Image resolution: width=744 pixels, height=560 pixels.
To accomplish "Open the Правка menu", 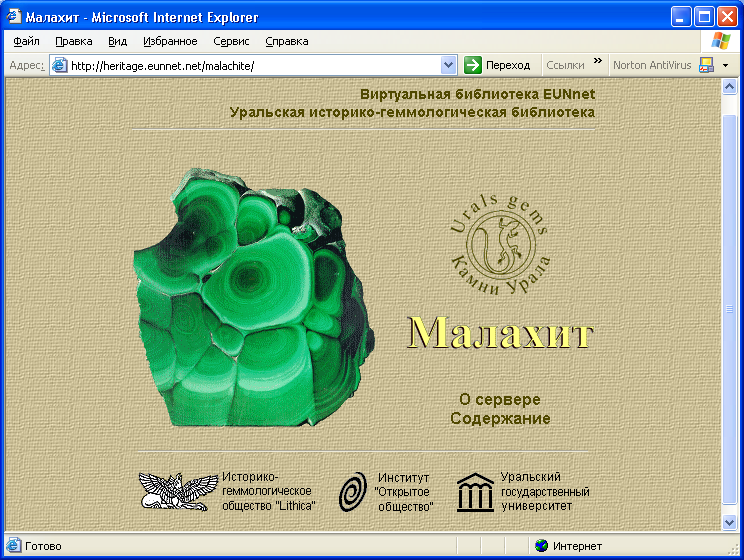I will 74,41.
